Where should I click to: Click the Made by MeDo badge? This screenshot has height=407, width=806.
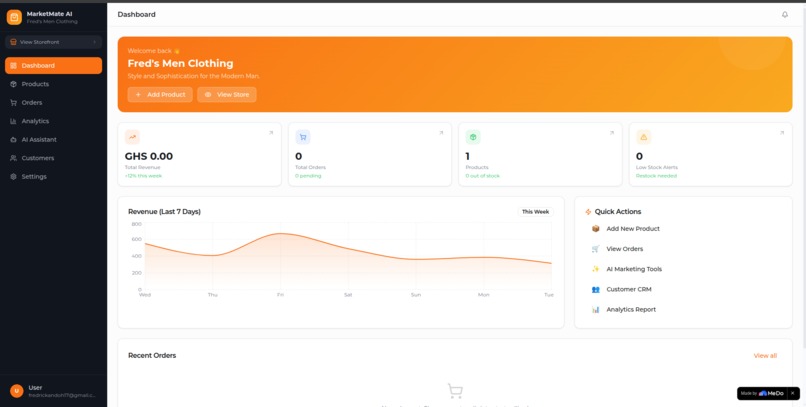[x=762, y=393]
